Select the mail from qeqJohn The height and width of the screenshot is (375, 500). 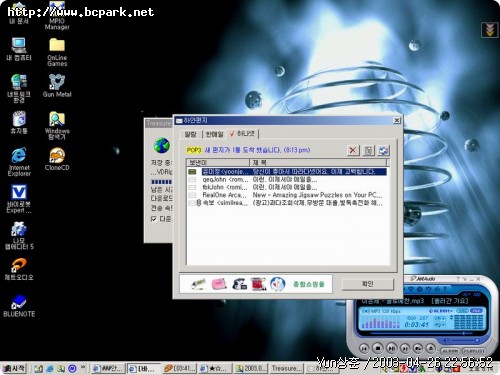click(287, 179)
